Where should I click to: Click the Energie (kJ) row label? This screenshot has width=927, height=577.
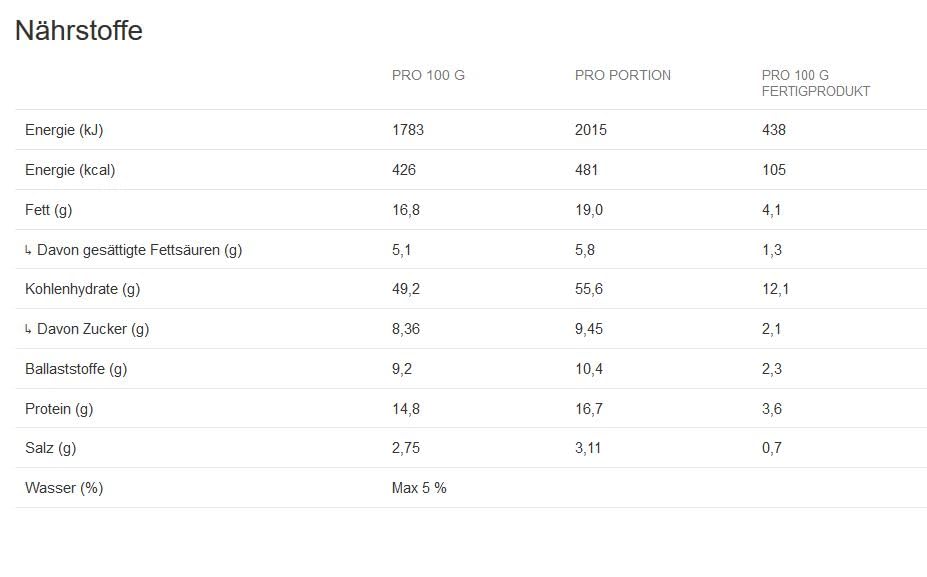[64, 130]
